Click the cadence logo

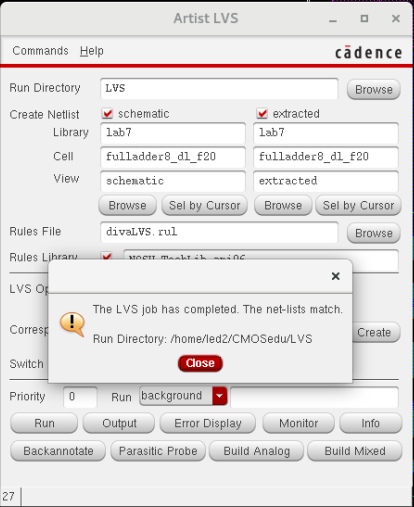[368, 52]
